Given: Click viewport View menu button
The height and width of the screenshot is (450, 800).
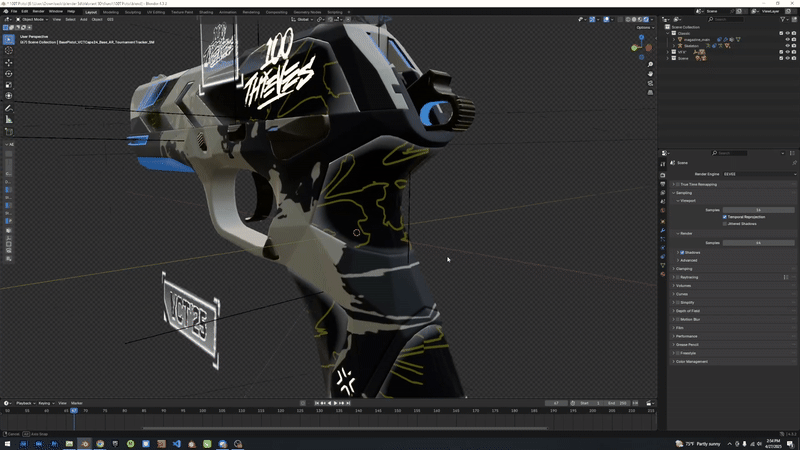Looking at the screenshot, I should point(57,19).
